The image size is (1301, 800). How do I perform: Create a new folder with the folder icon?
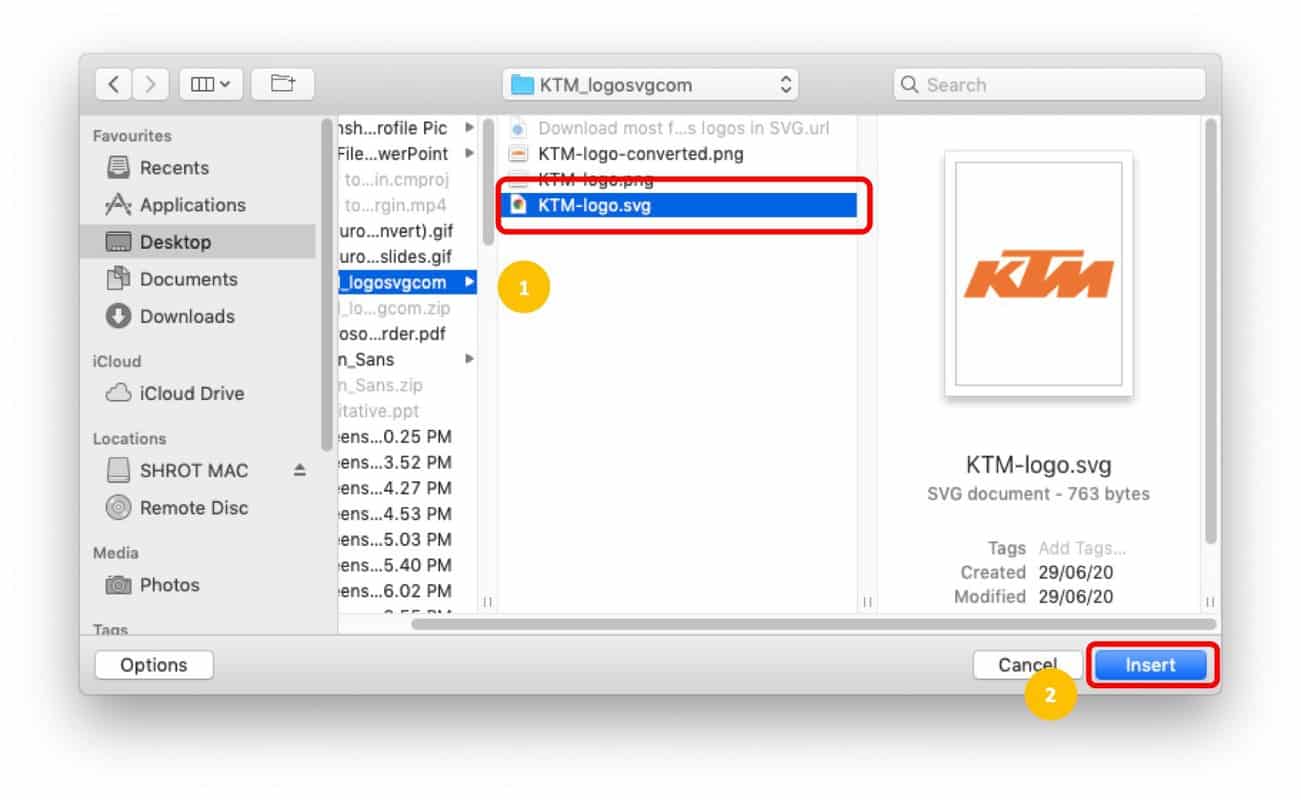pyautogui.click(x=282, y=84)
